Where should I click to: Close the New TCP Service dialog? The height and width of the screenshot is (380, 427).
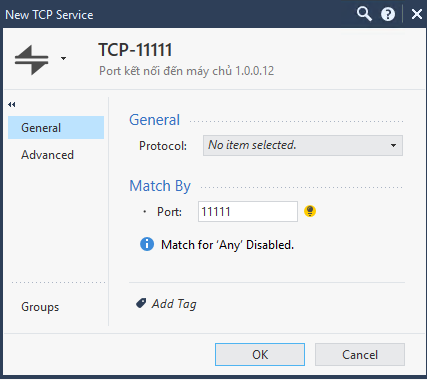click(x=417, y=14)
